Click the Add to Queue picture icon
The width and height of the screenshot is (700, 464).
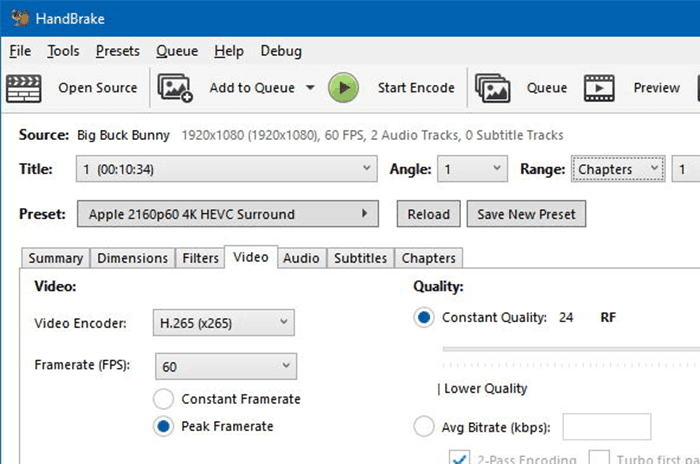click(x=175, y=88)
